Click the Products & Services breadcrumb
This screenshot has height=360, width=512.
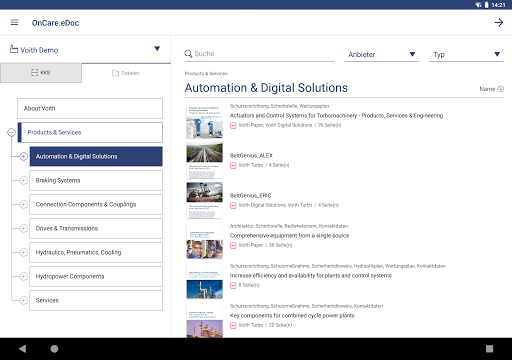pos(206,73)
